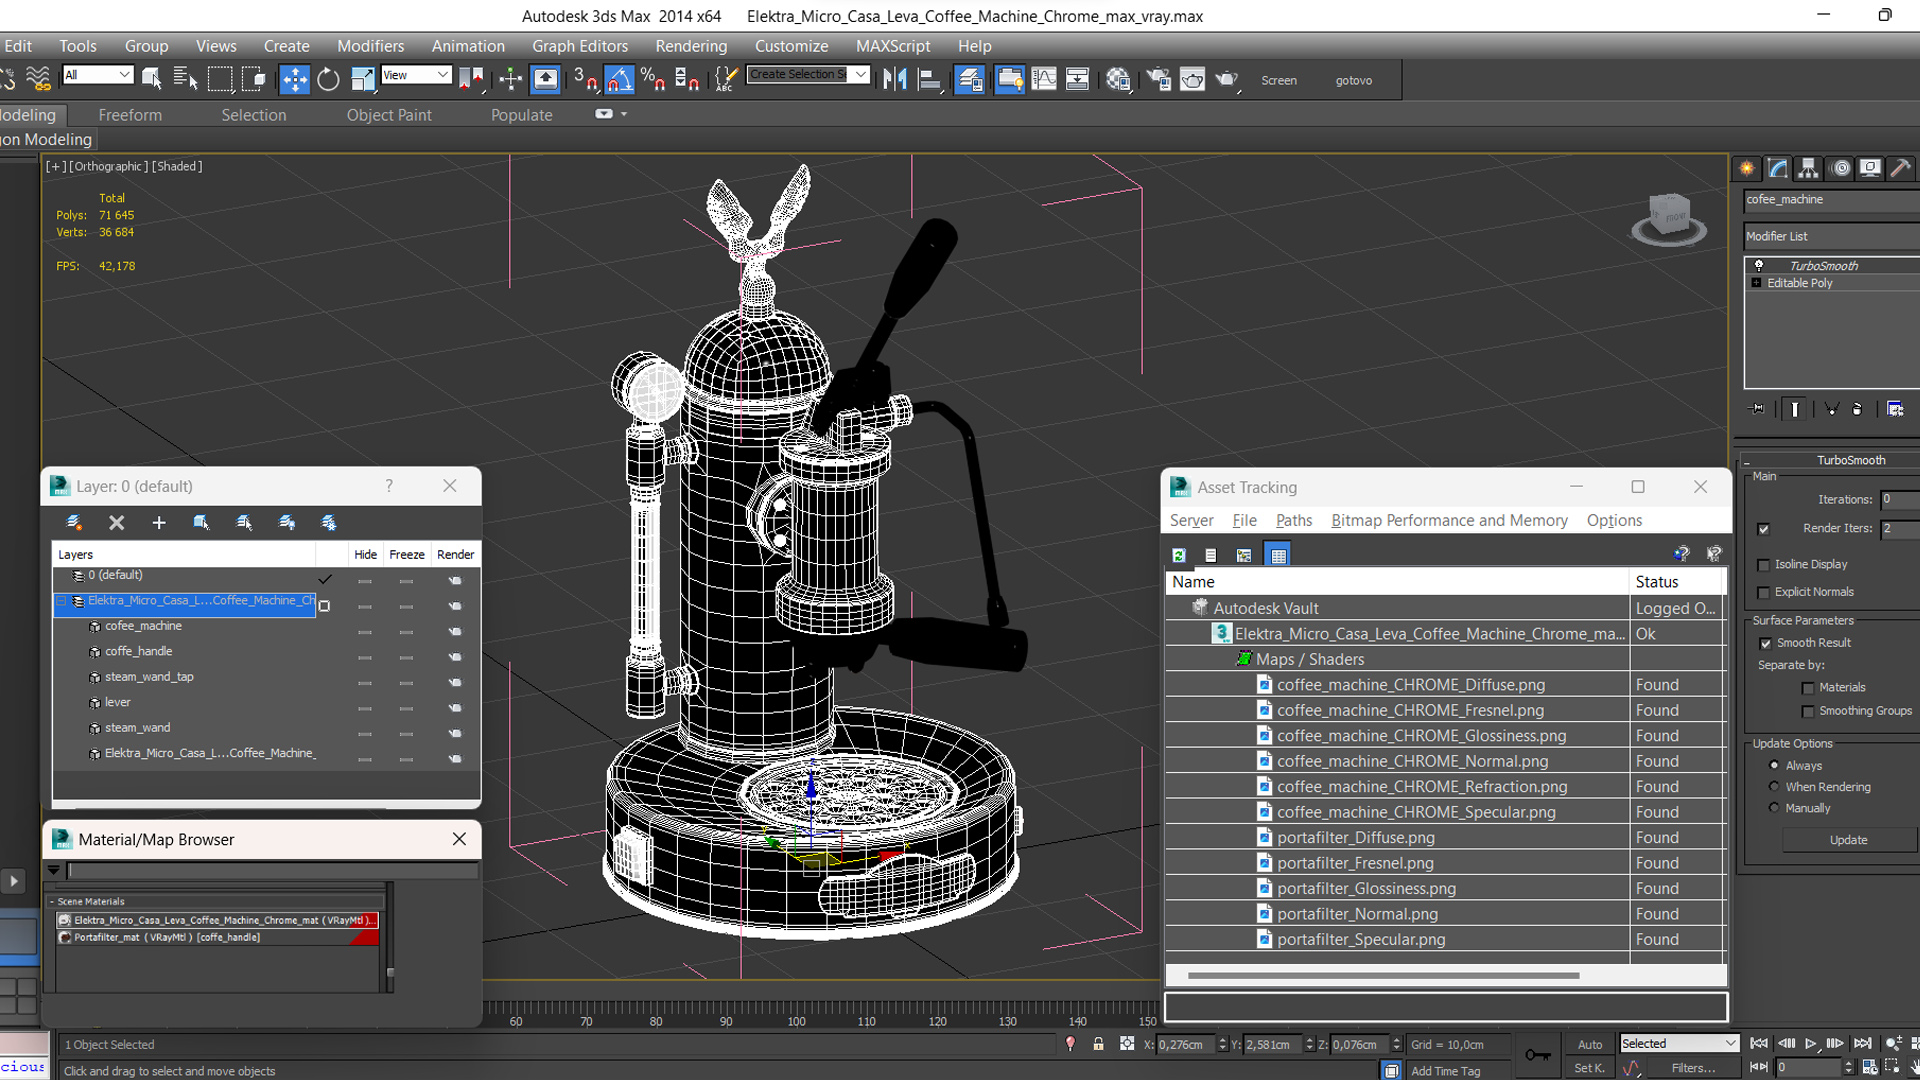The height and width of the screenshot is (1080, 1920).
Task: Add selected objects to layer plus icon
Action: [158, 522]
